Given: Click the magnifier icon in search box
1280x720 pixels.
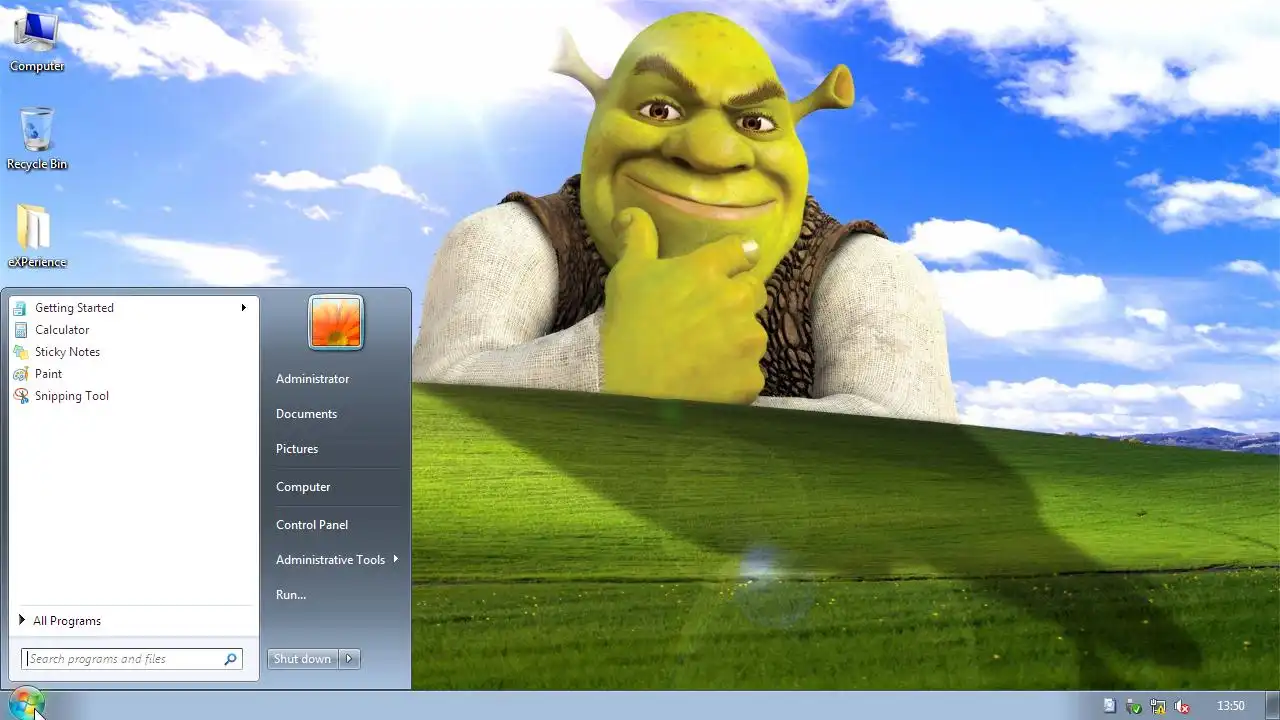Looking at the screenshot, I should coord(230,659).
